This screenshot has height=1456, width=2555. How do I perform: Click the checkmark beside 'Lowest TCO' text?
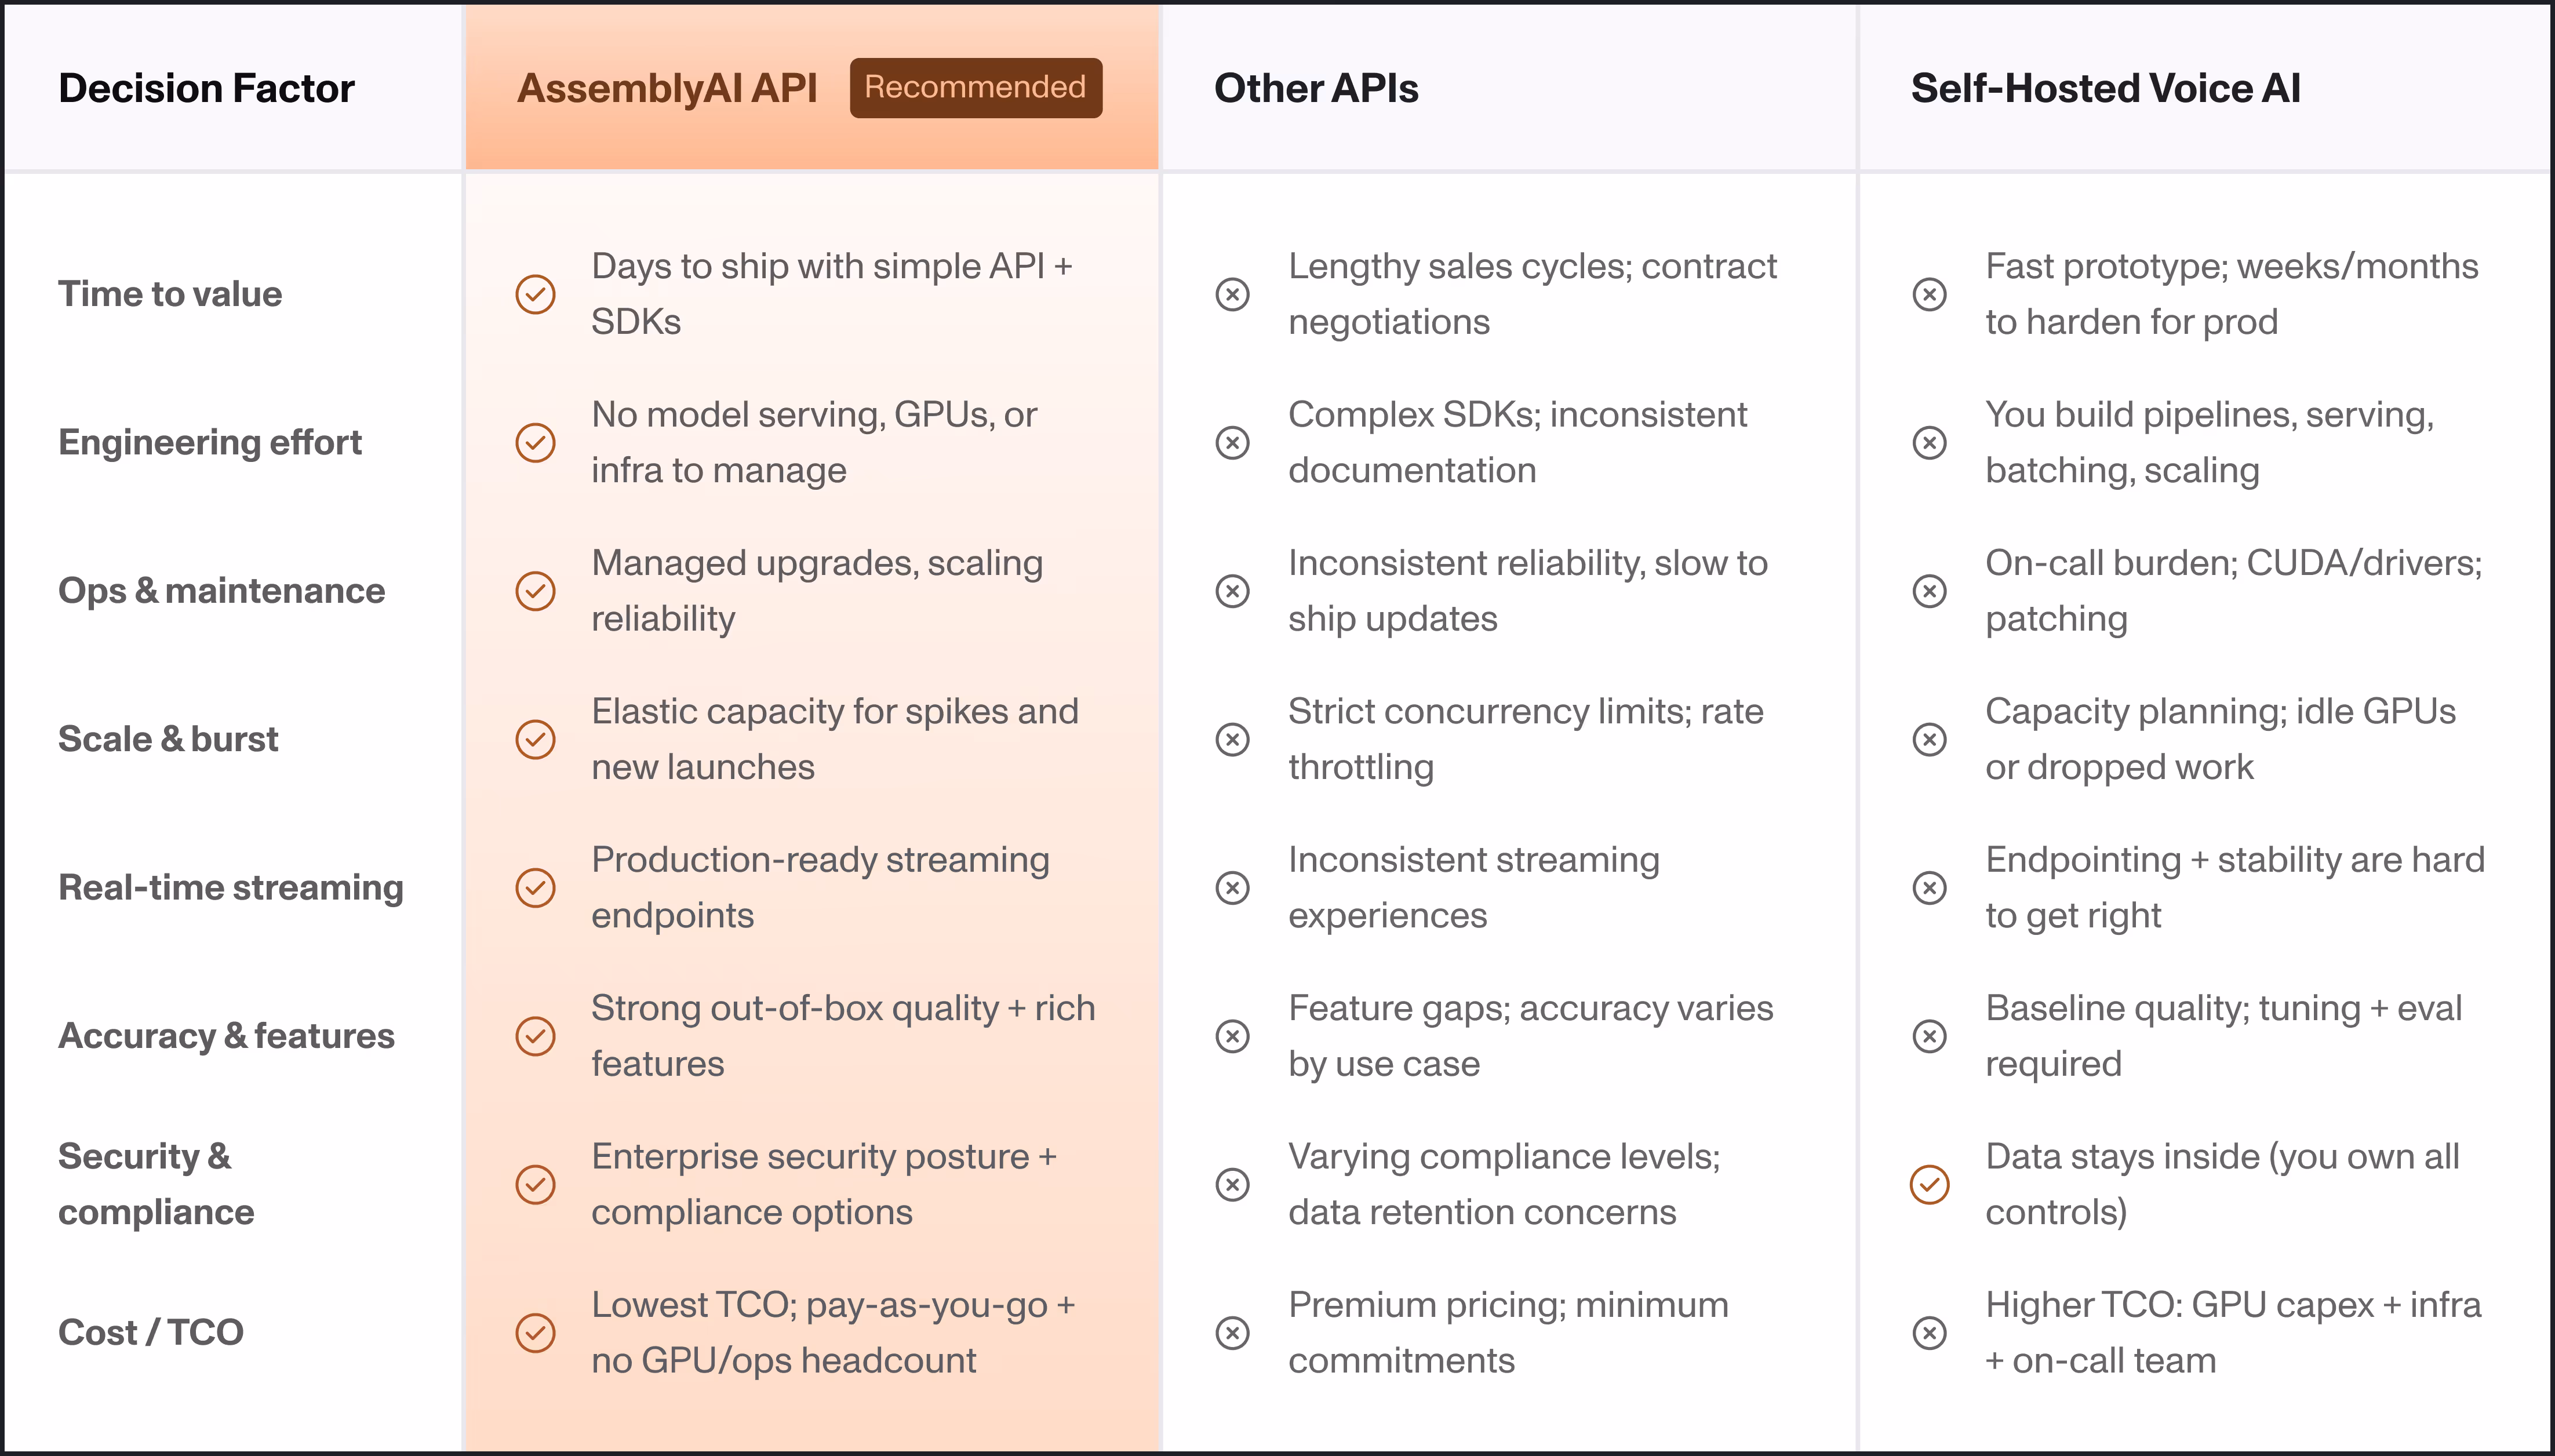pyautogui.click(x=535, y=1332)
